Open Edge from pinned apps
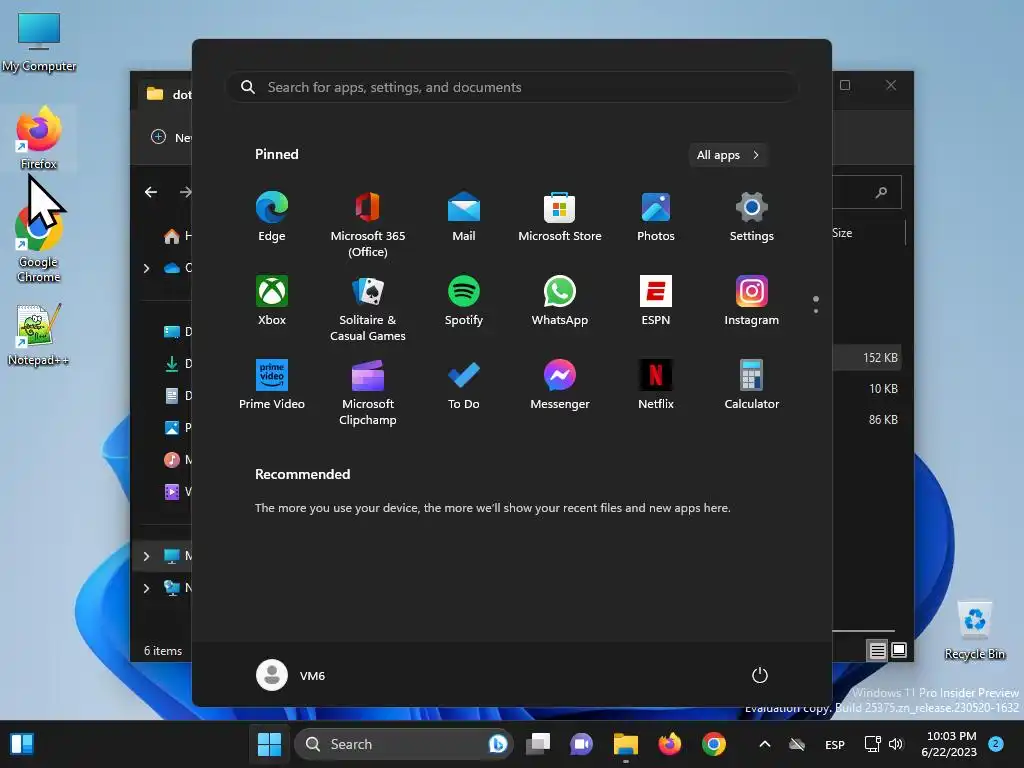The image size is (1024, 768). point(272,217)
